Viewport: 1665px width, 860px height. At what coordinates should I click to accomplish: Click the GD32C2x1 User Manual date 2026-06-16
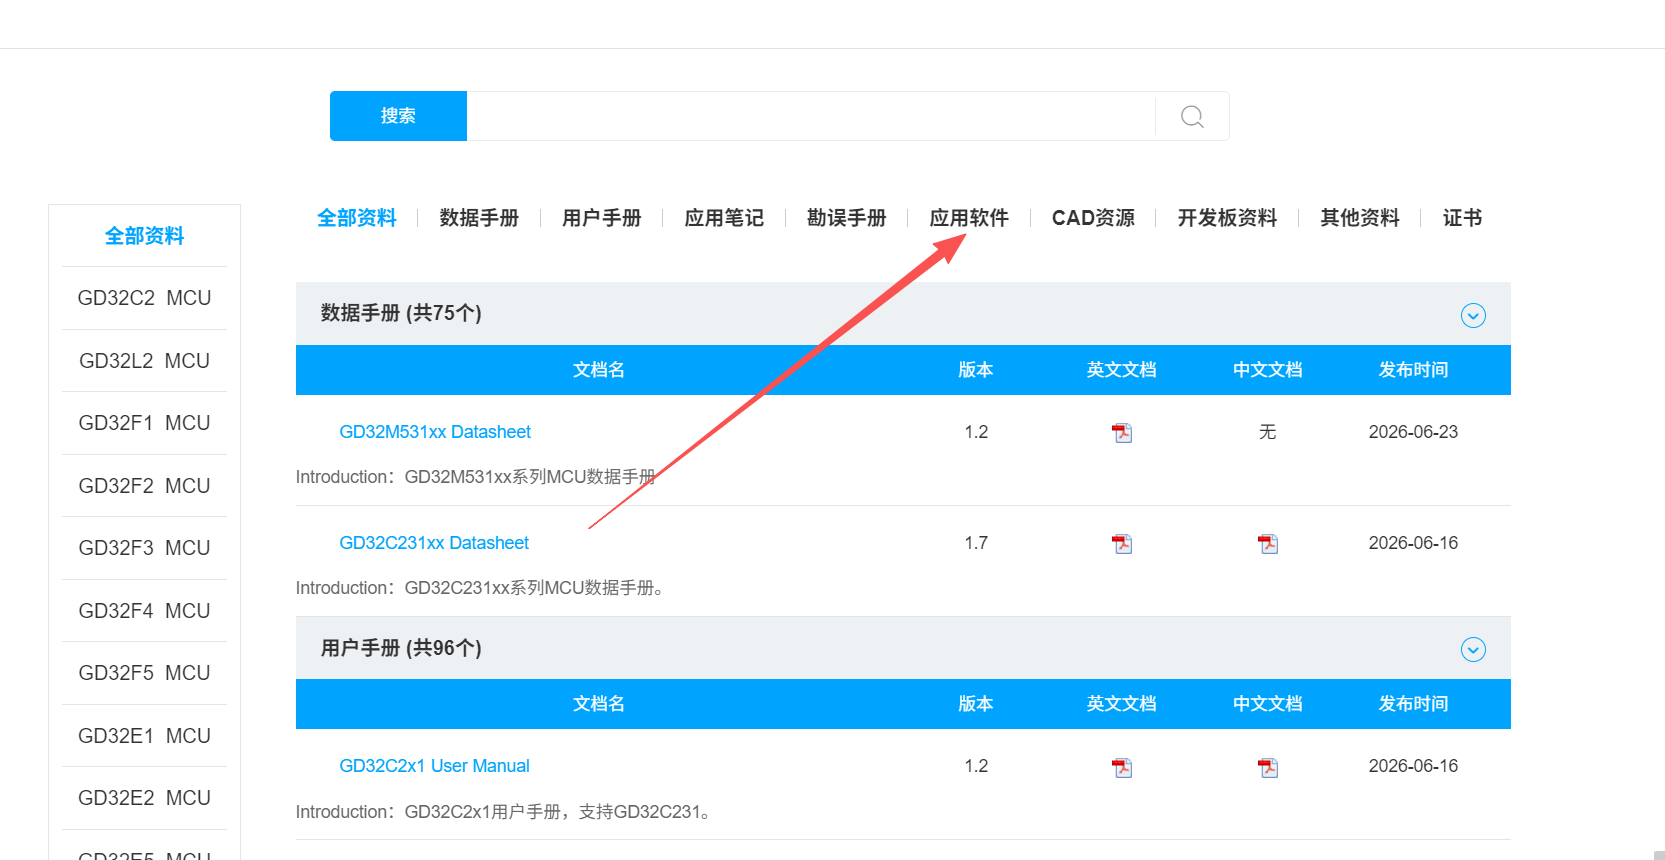coord(1413,766)
